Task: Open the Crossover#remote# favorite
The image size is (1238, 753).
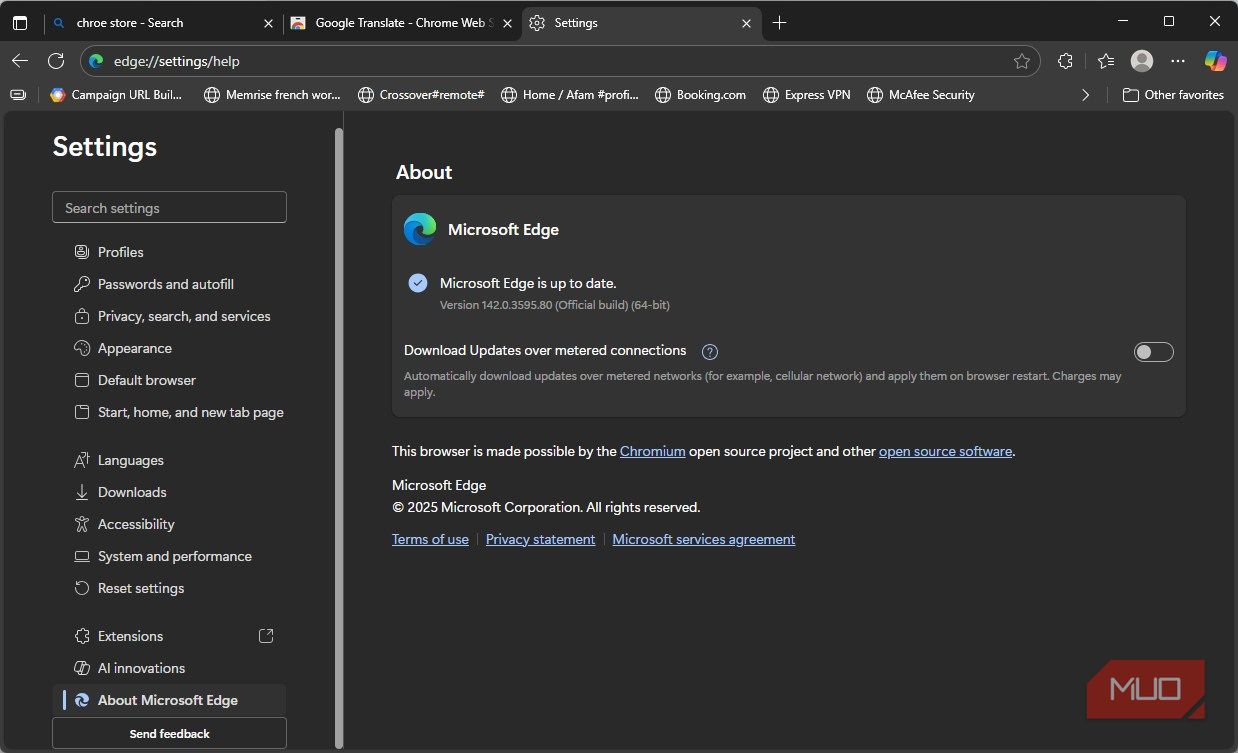Action: (421, 95)
